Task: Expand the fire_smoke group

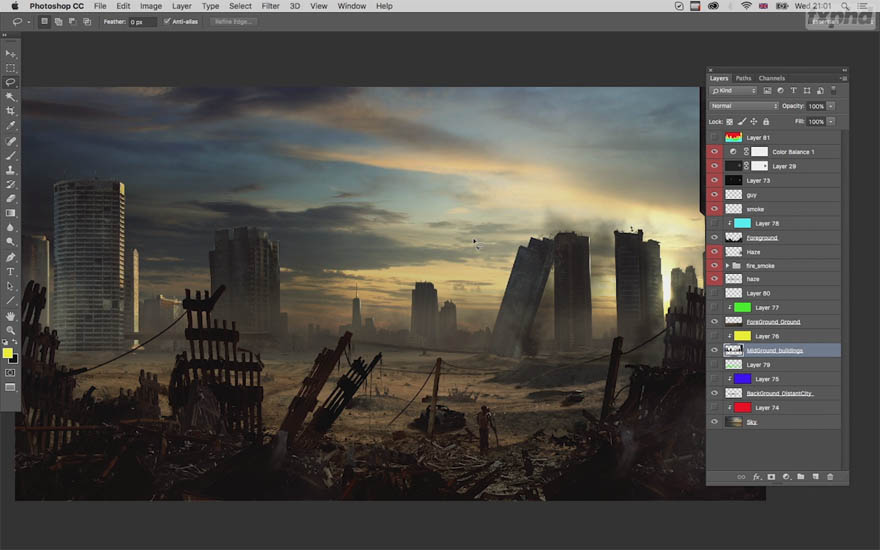Action: pyautogui.click(x=727, y=265)
